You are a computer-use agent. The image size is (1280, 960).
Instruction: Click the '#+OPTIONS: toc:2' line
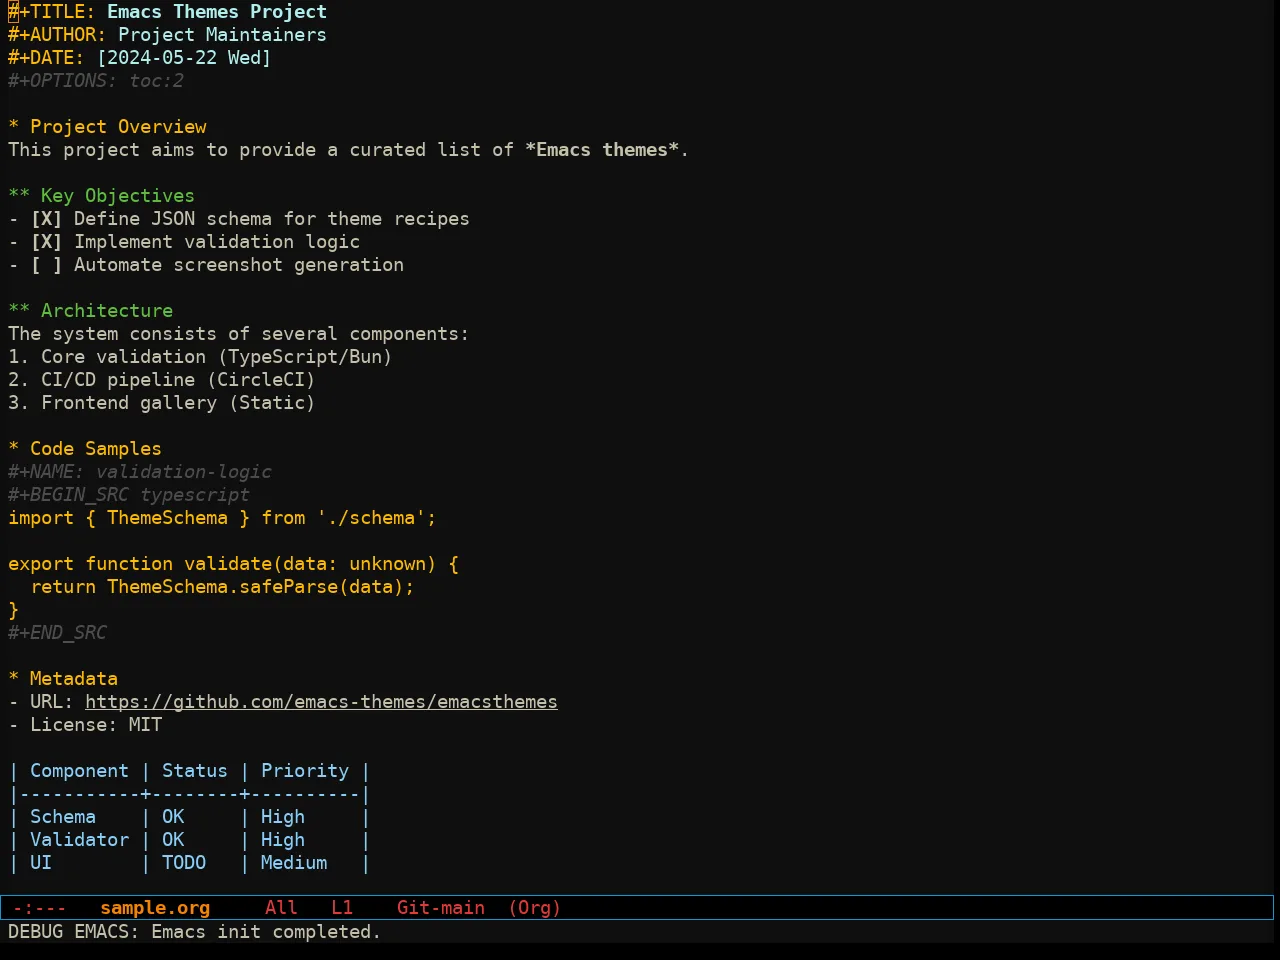(96, 81)
